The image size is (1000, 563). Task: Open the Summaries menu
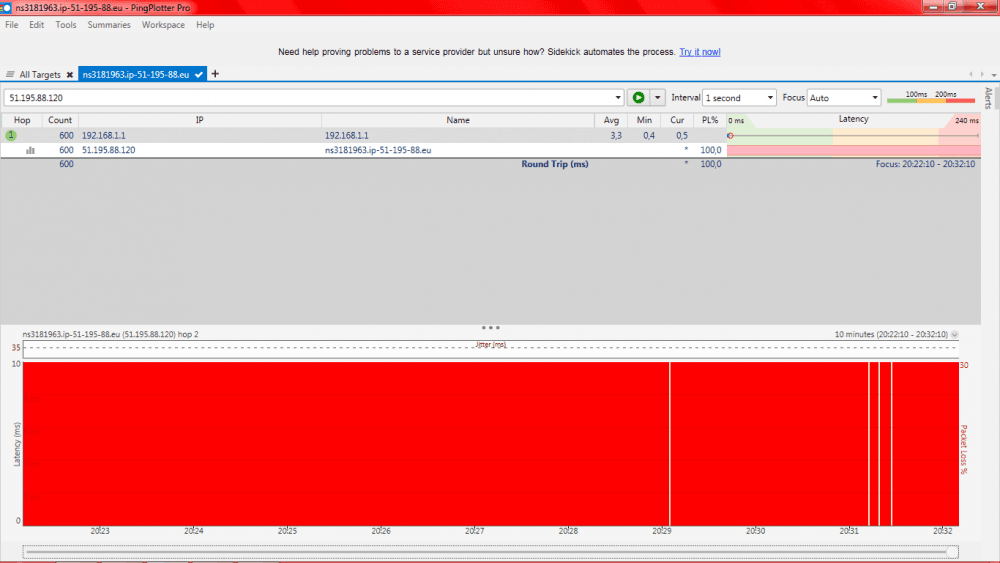point(108,25)
